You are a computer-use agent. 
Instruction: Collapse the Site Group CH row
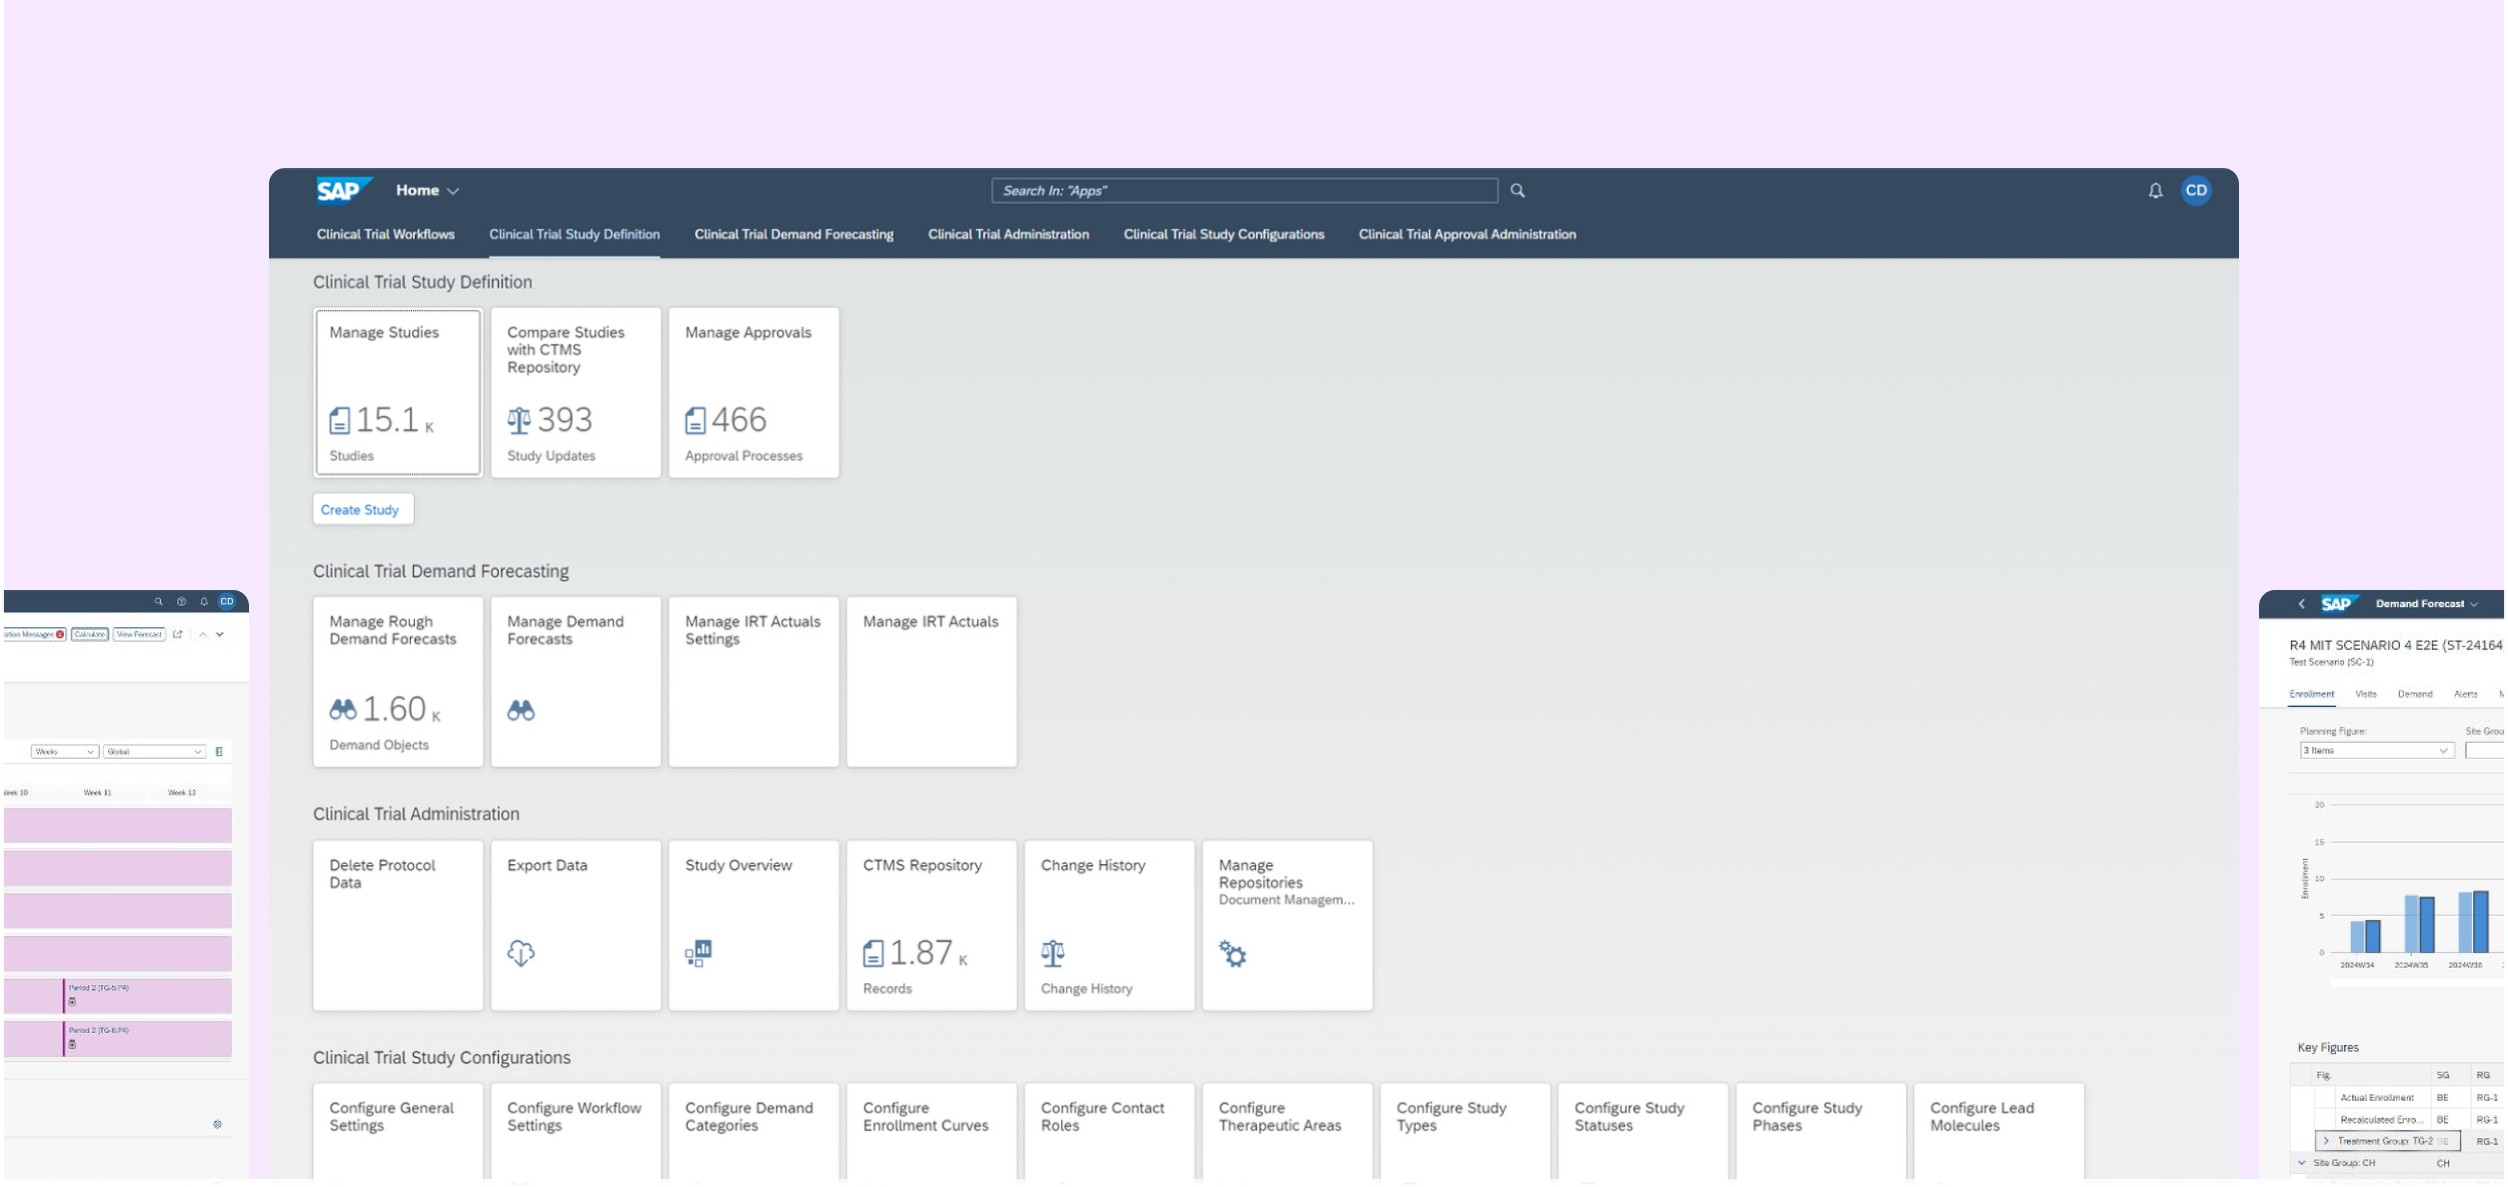coord(2302,1163)
